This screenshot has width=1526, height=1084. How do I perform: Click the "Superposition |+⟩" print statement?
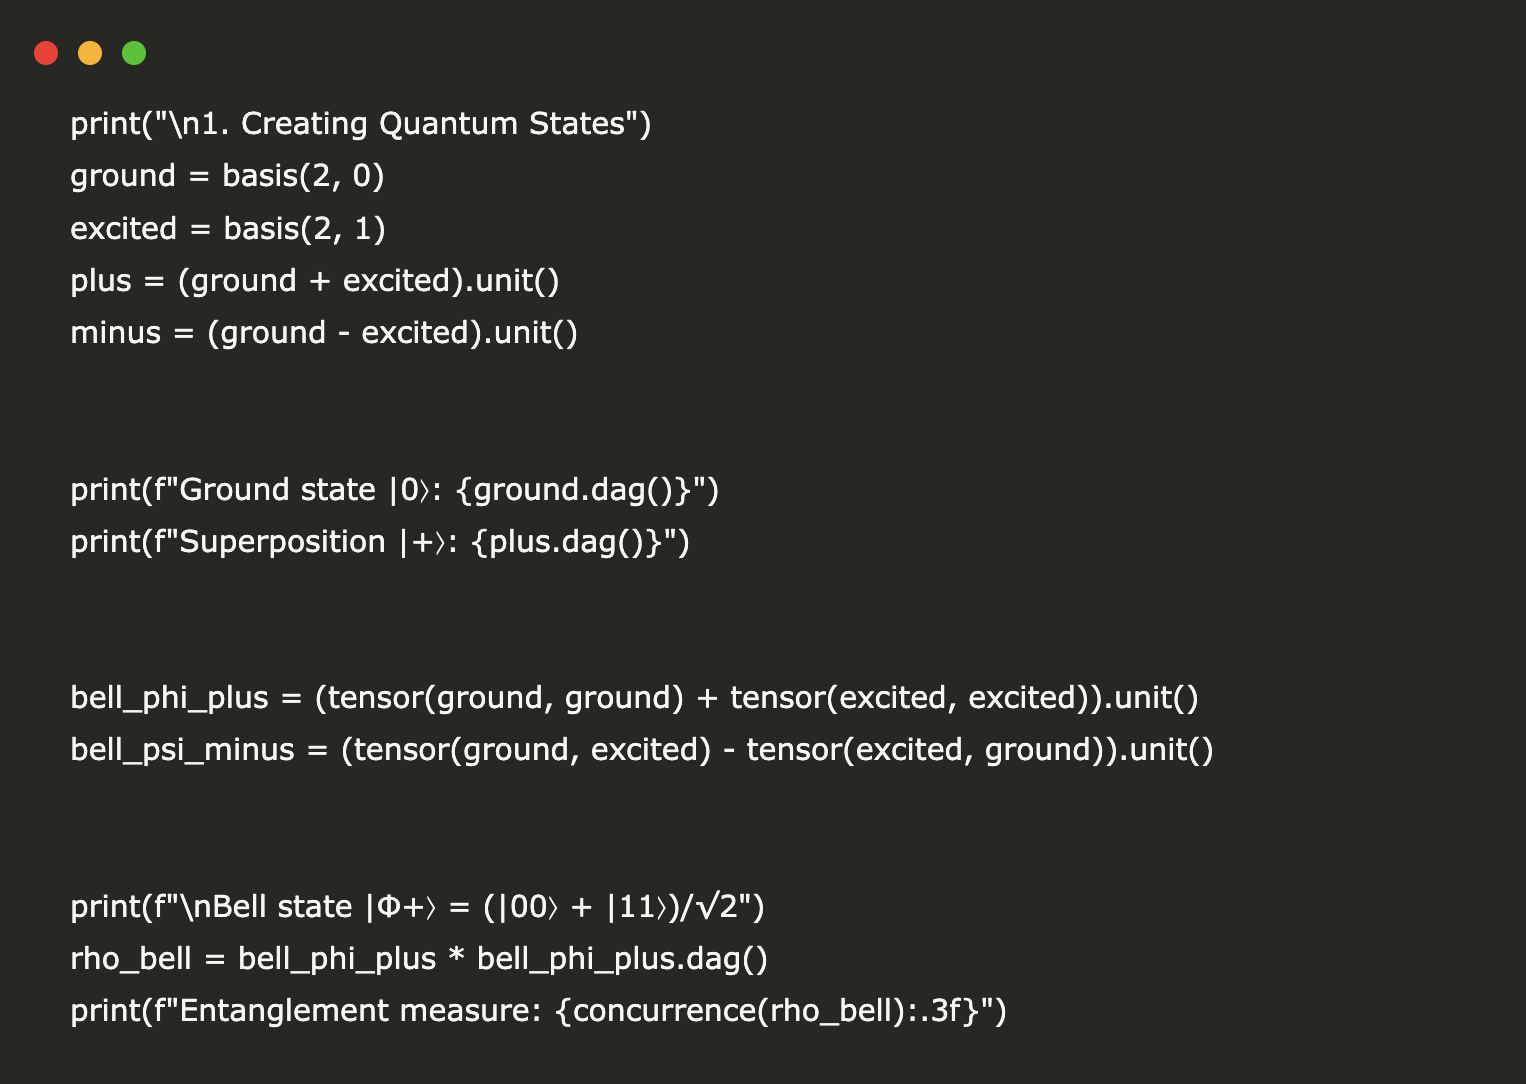point(379,542)
